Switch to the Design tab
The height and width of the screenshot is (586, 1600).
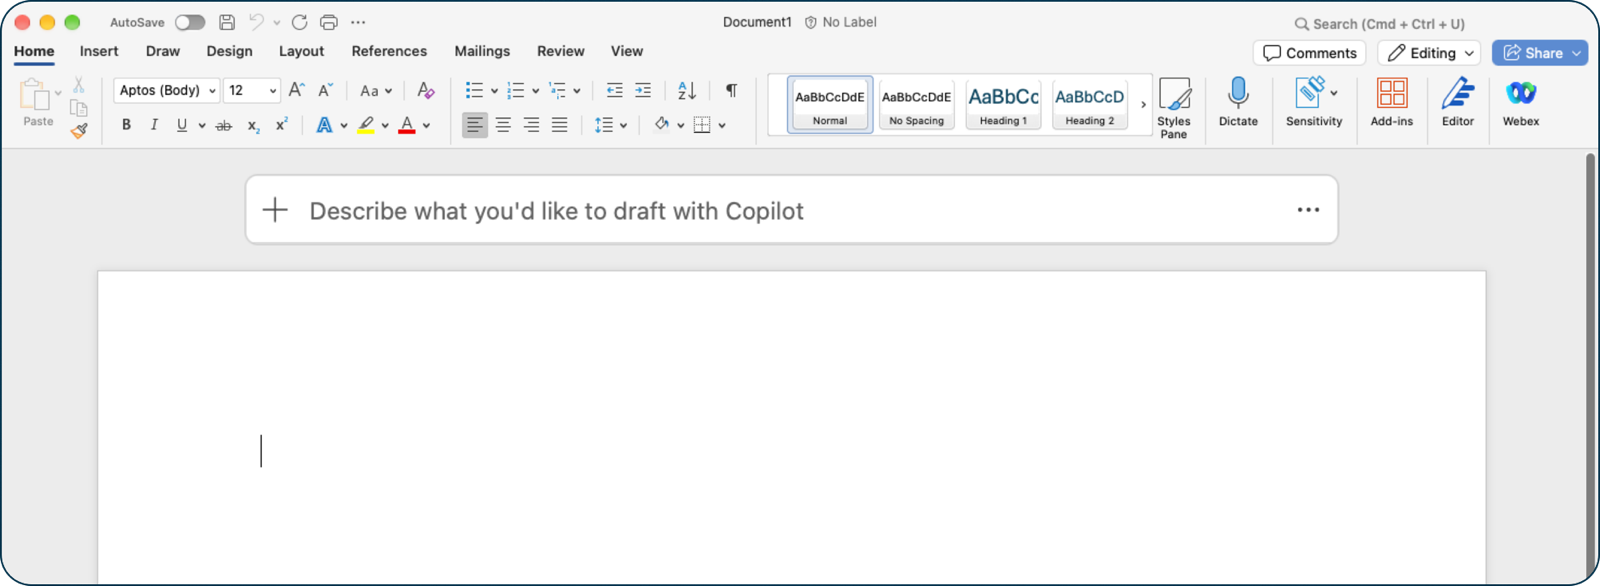229,51
